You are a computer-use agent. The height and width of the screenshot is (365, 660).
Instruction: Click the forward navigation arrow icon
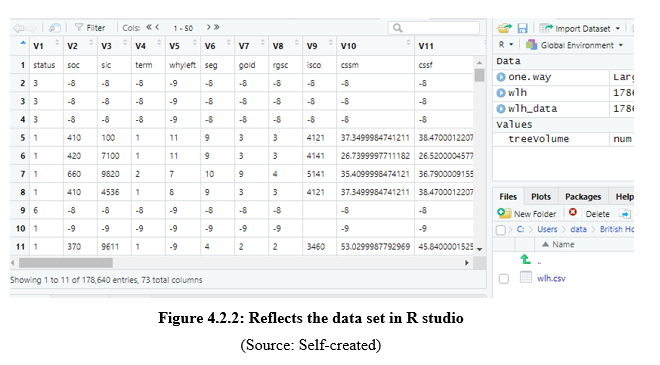coord(32,28)
